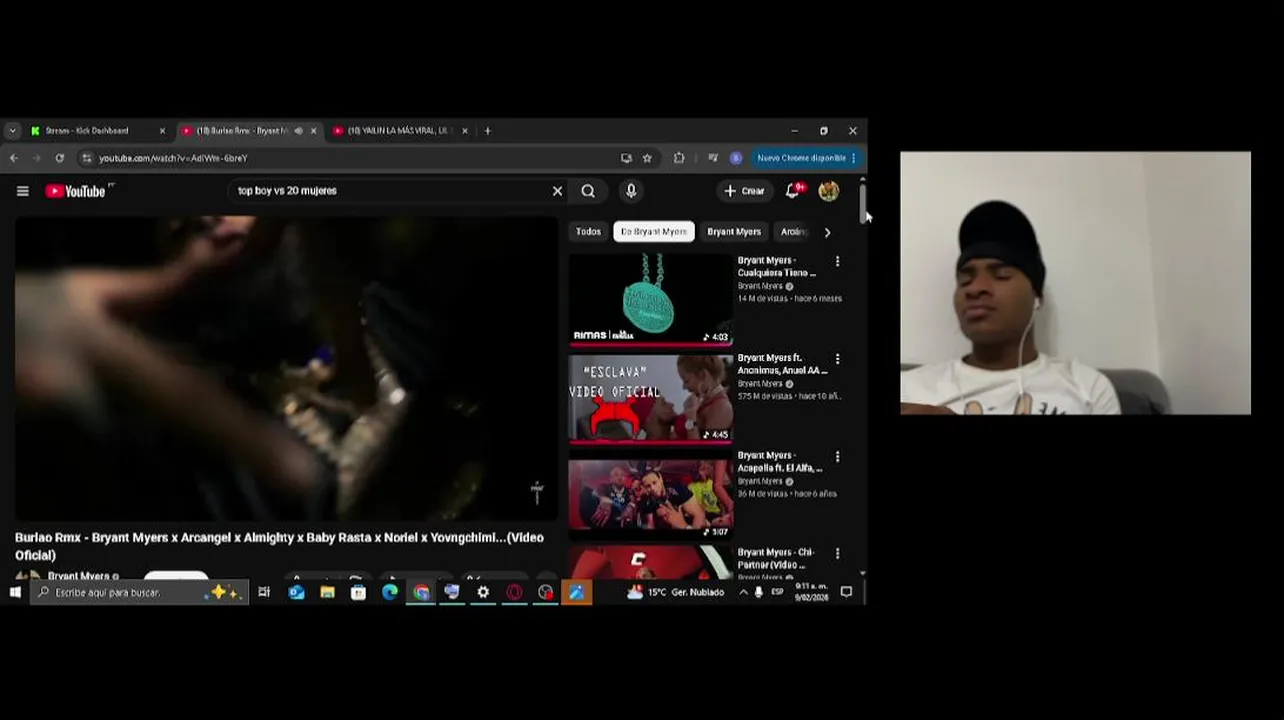1284x720 pixels.
Task: Open Chrome from taskbar
Action: 421,592
